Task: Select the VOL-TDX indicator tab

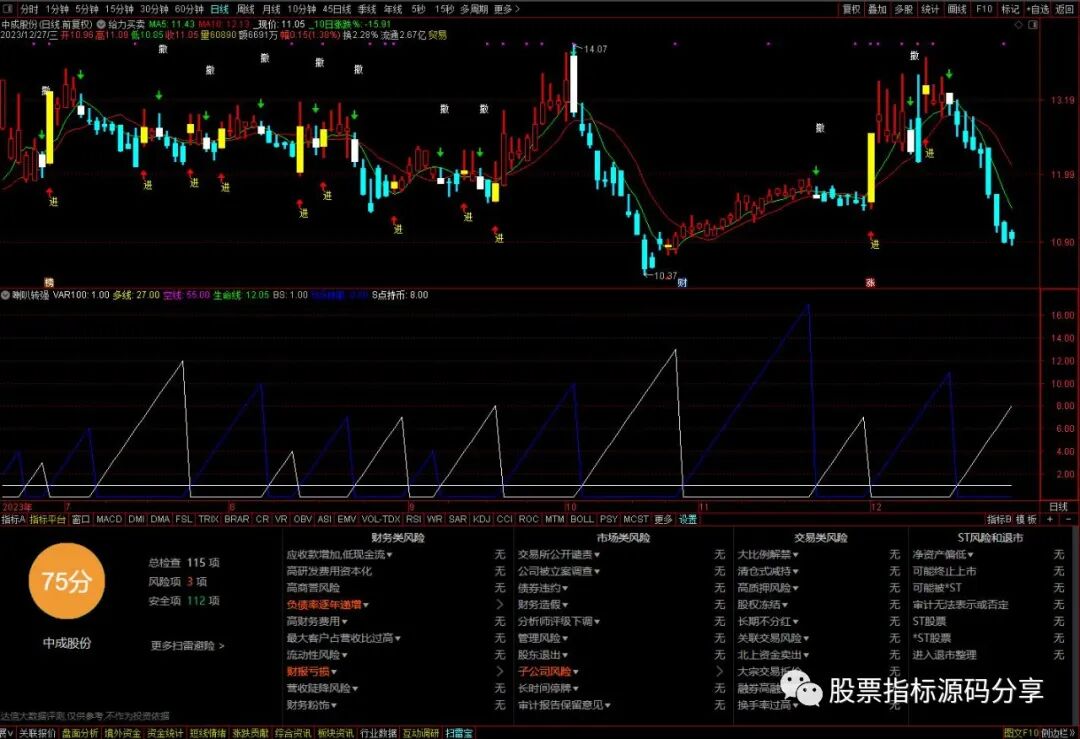Action: pos(380,519)
